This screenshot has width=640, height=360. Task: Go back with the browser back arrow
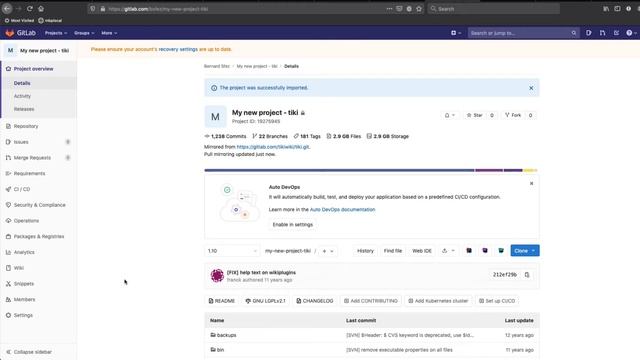[7, 8]
